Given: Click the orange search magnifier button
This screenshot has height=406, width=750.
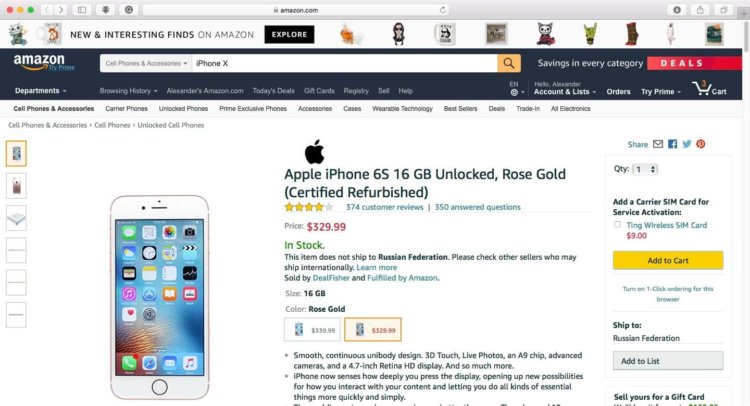Looking at the screenshot, I should pos(509,63).
